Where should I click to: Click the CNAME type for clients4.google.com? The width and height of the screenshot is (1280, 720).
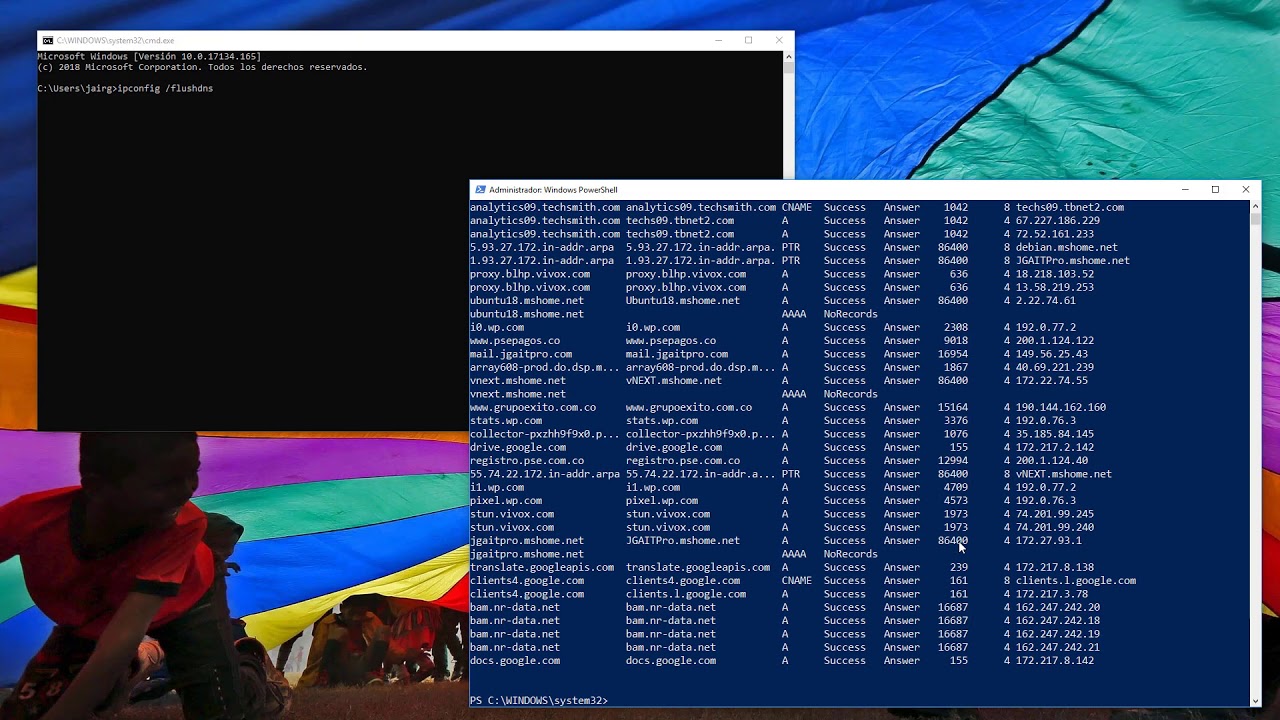pyautogui.click(x=797, y=581)
